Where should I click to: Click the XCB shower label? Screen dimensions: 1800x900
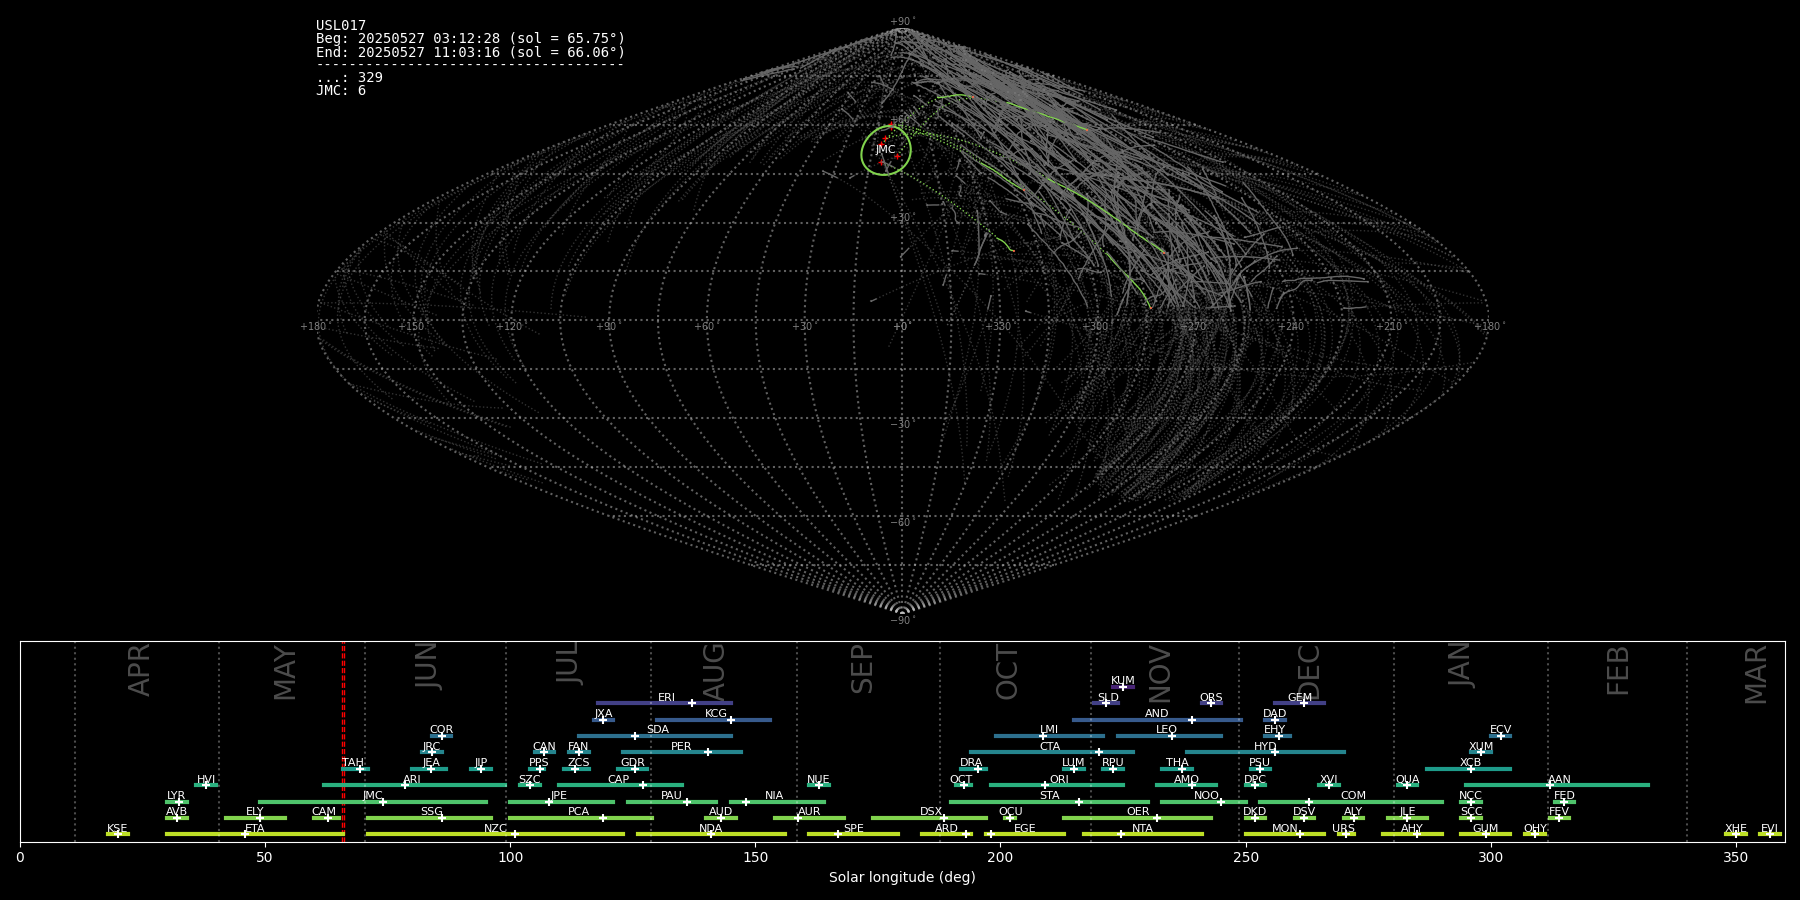(x=1470, y=763)
